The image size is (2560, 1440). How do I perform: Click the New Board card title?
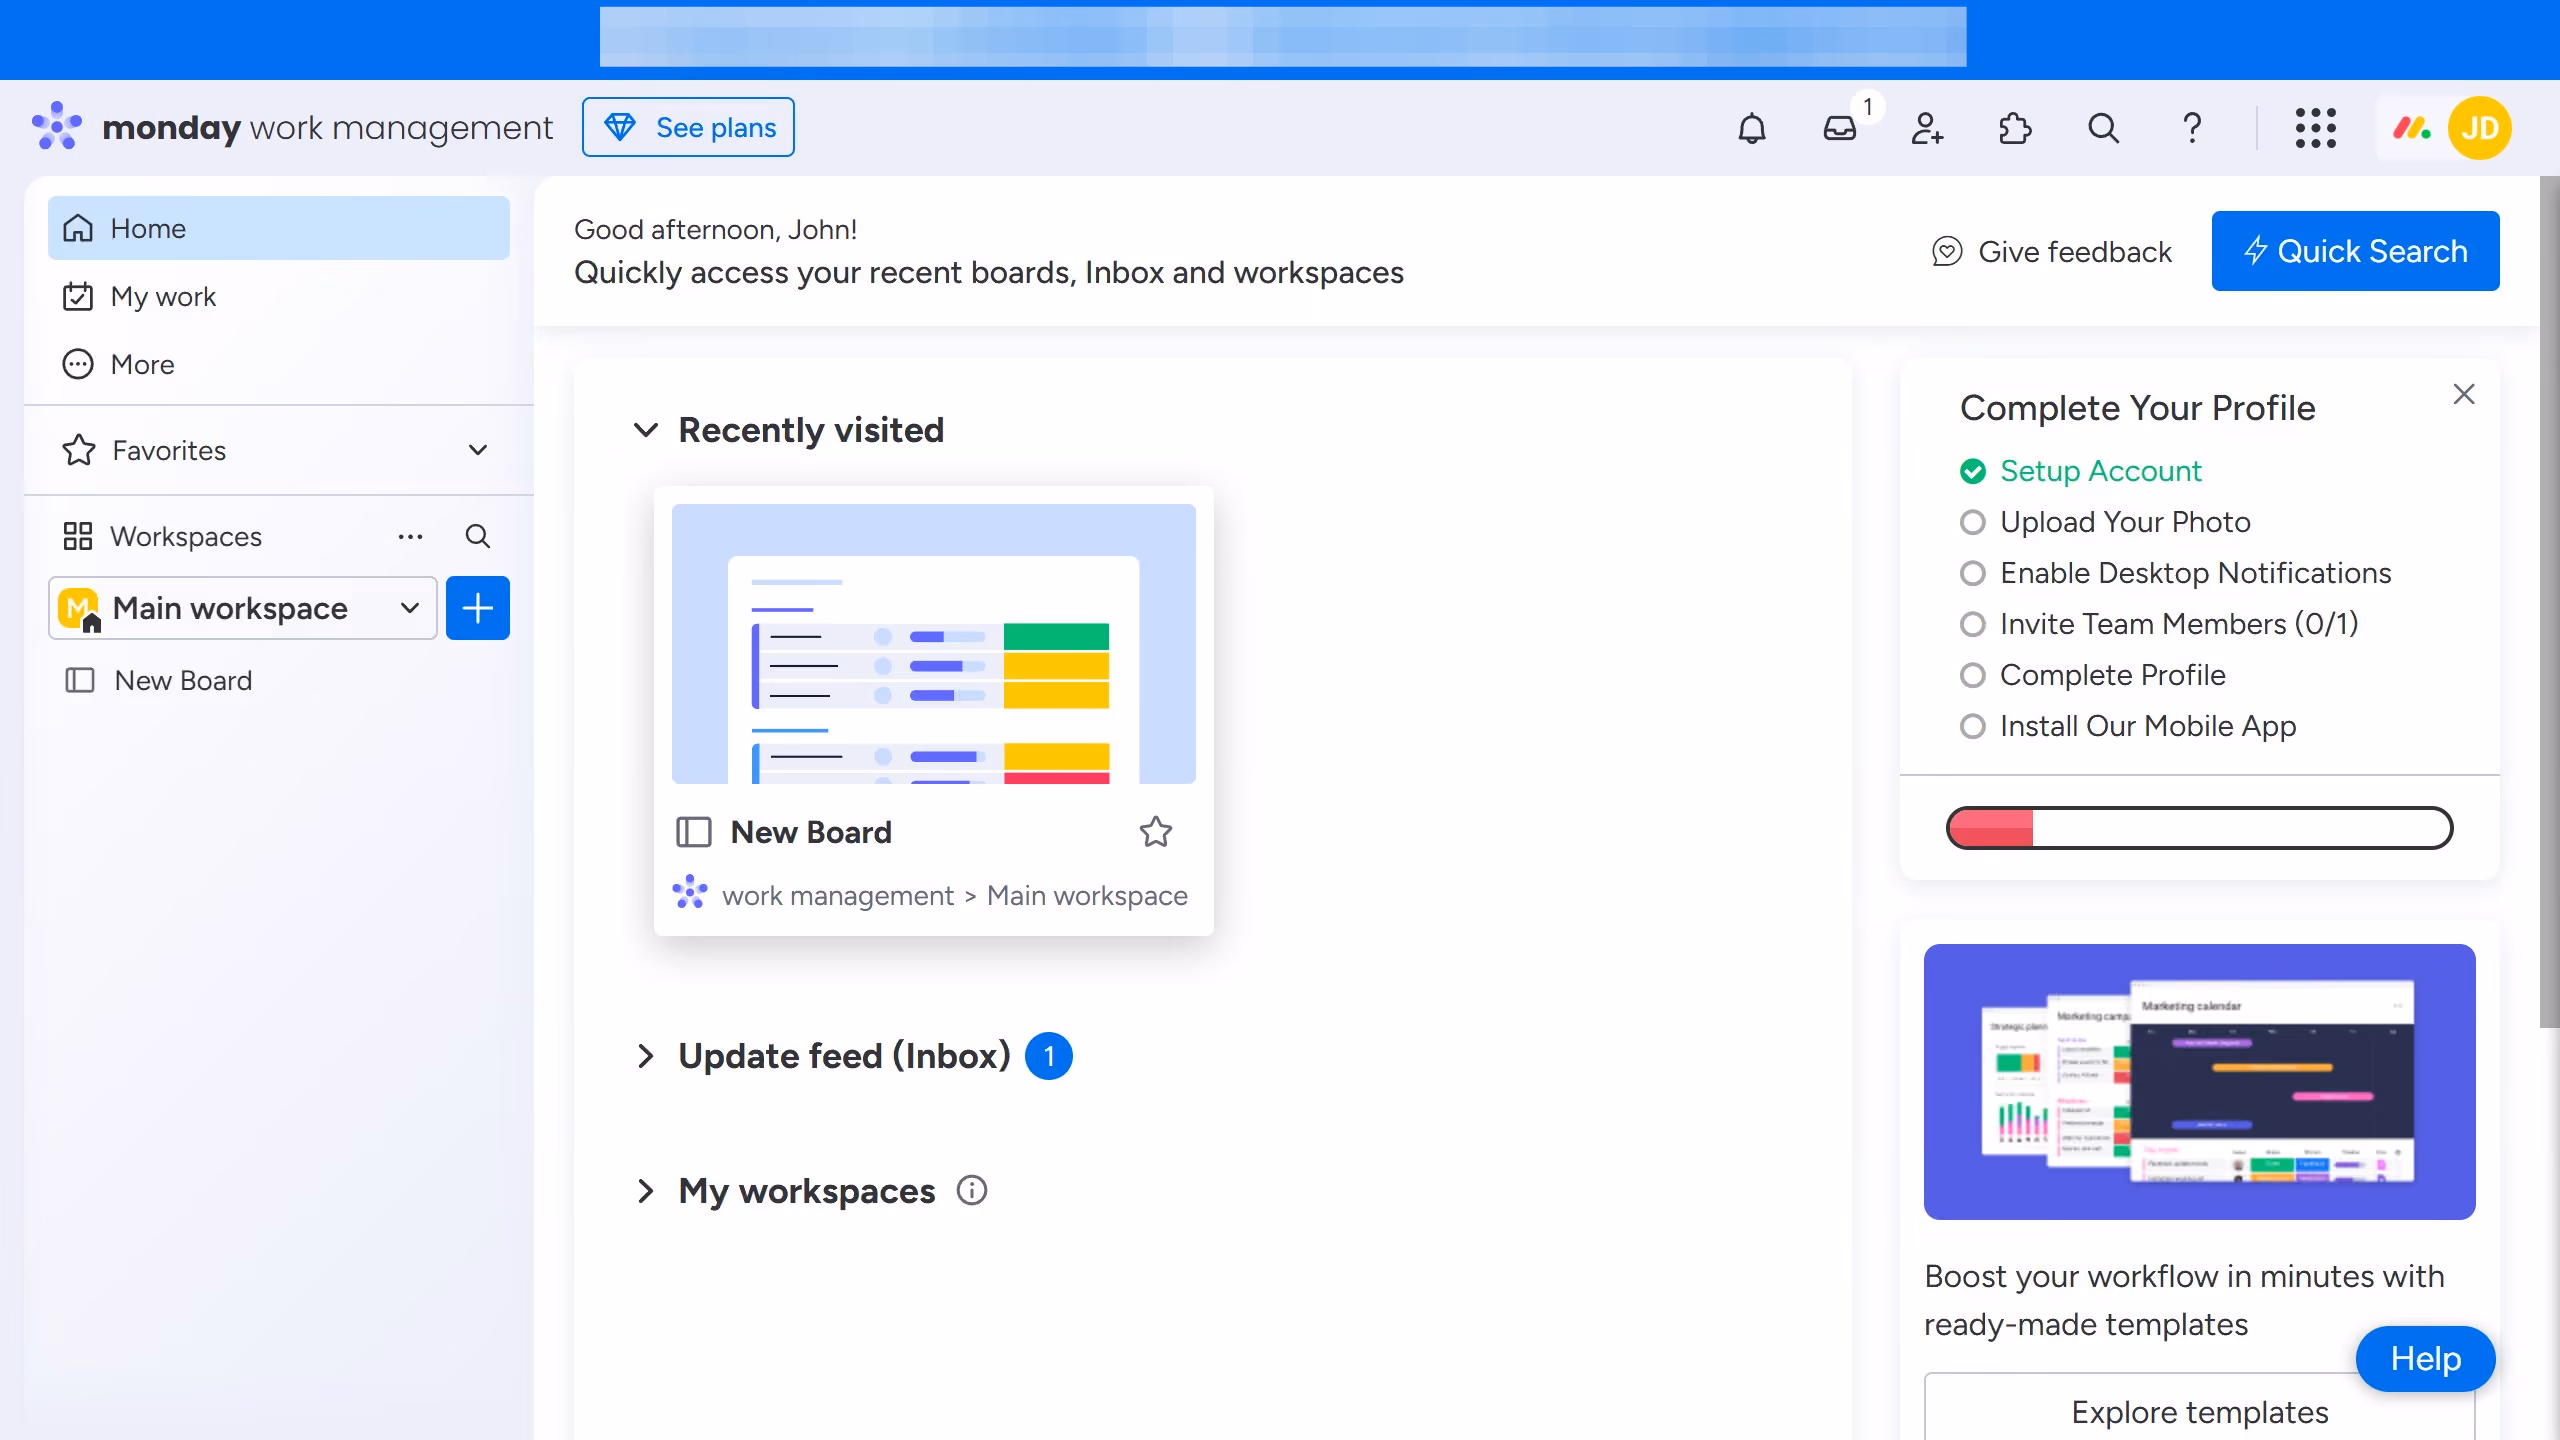(811, 832)
